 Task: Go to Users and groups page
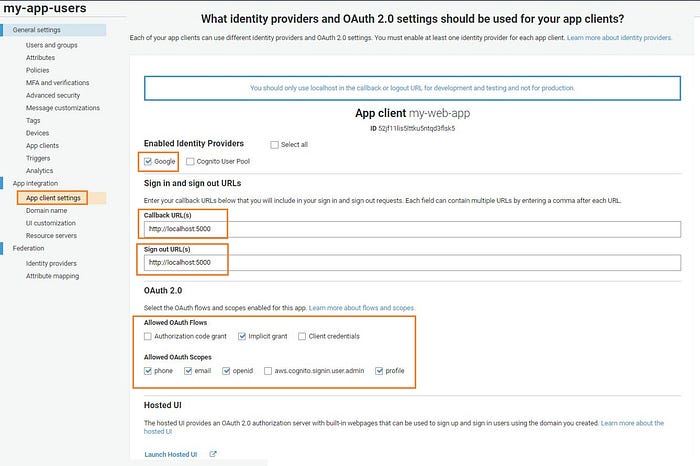point(52,45)
